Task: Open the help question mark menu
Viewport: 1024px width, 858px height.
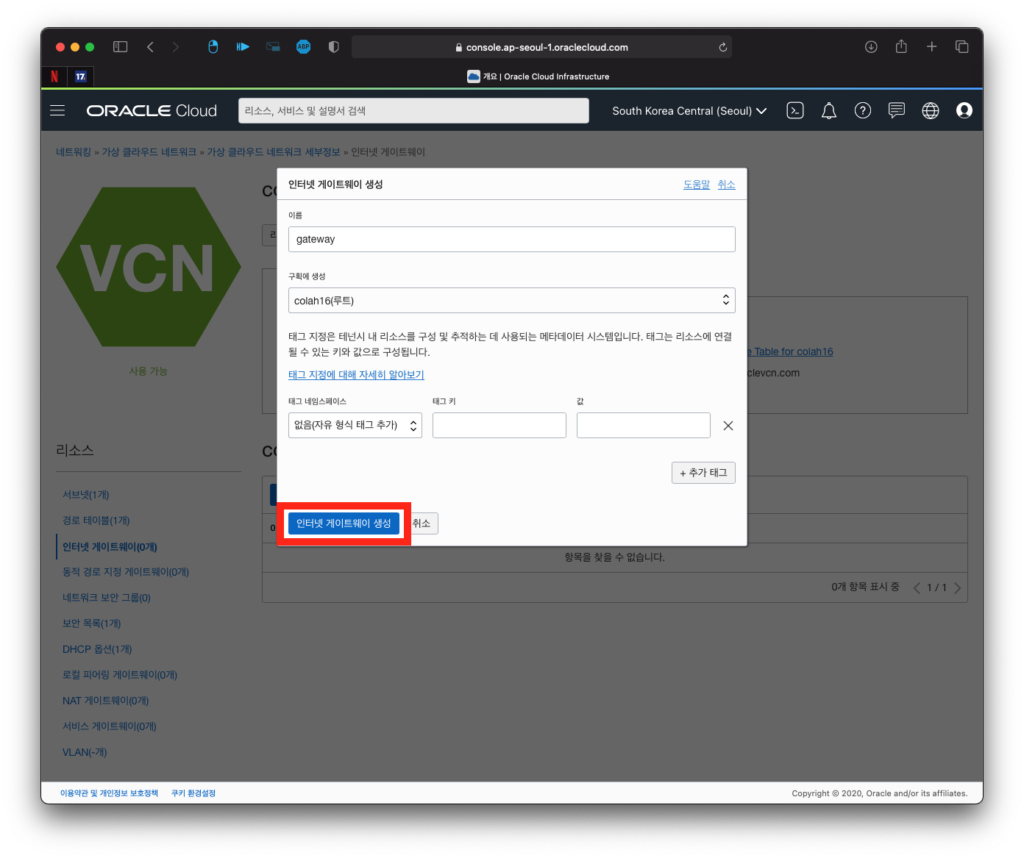Action: coord(862,111)
